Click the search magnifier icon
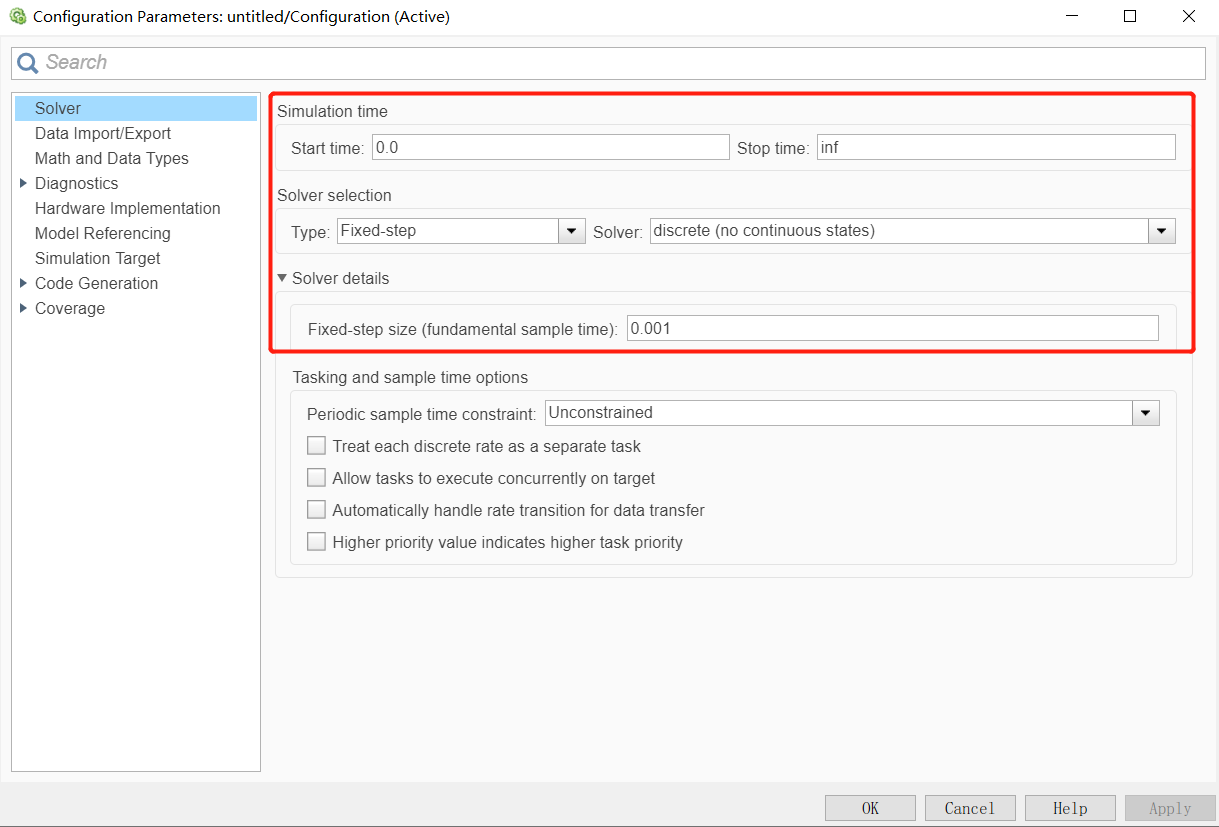1219x827 pixels. point(27,63)
